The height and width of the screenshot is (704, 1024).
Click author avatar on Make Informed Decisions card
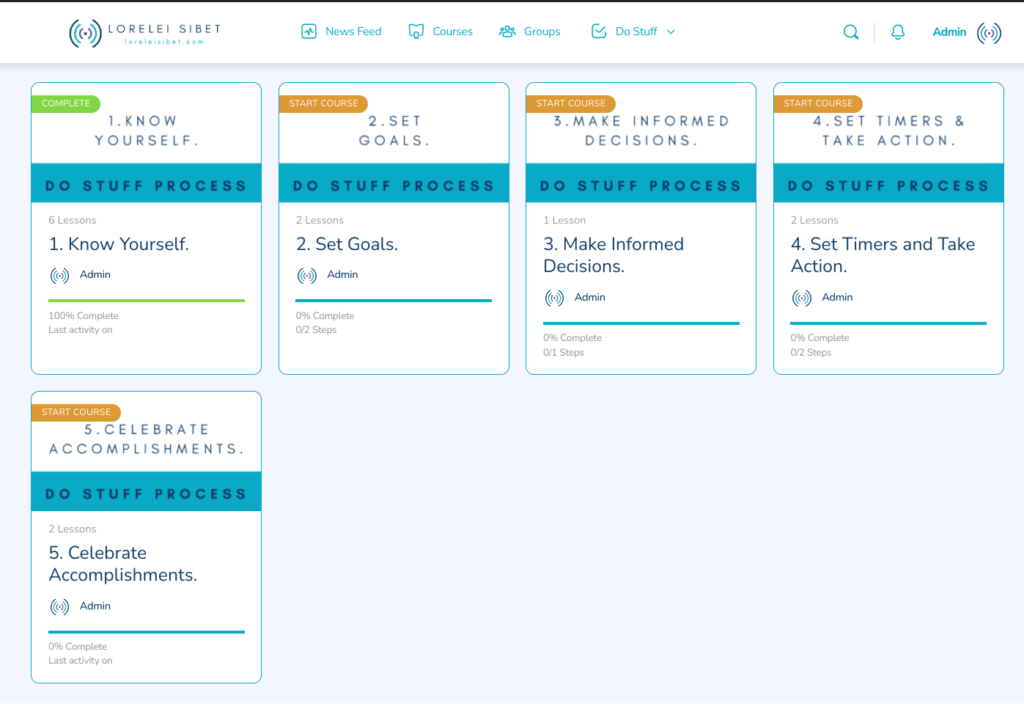554,298
